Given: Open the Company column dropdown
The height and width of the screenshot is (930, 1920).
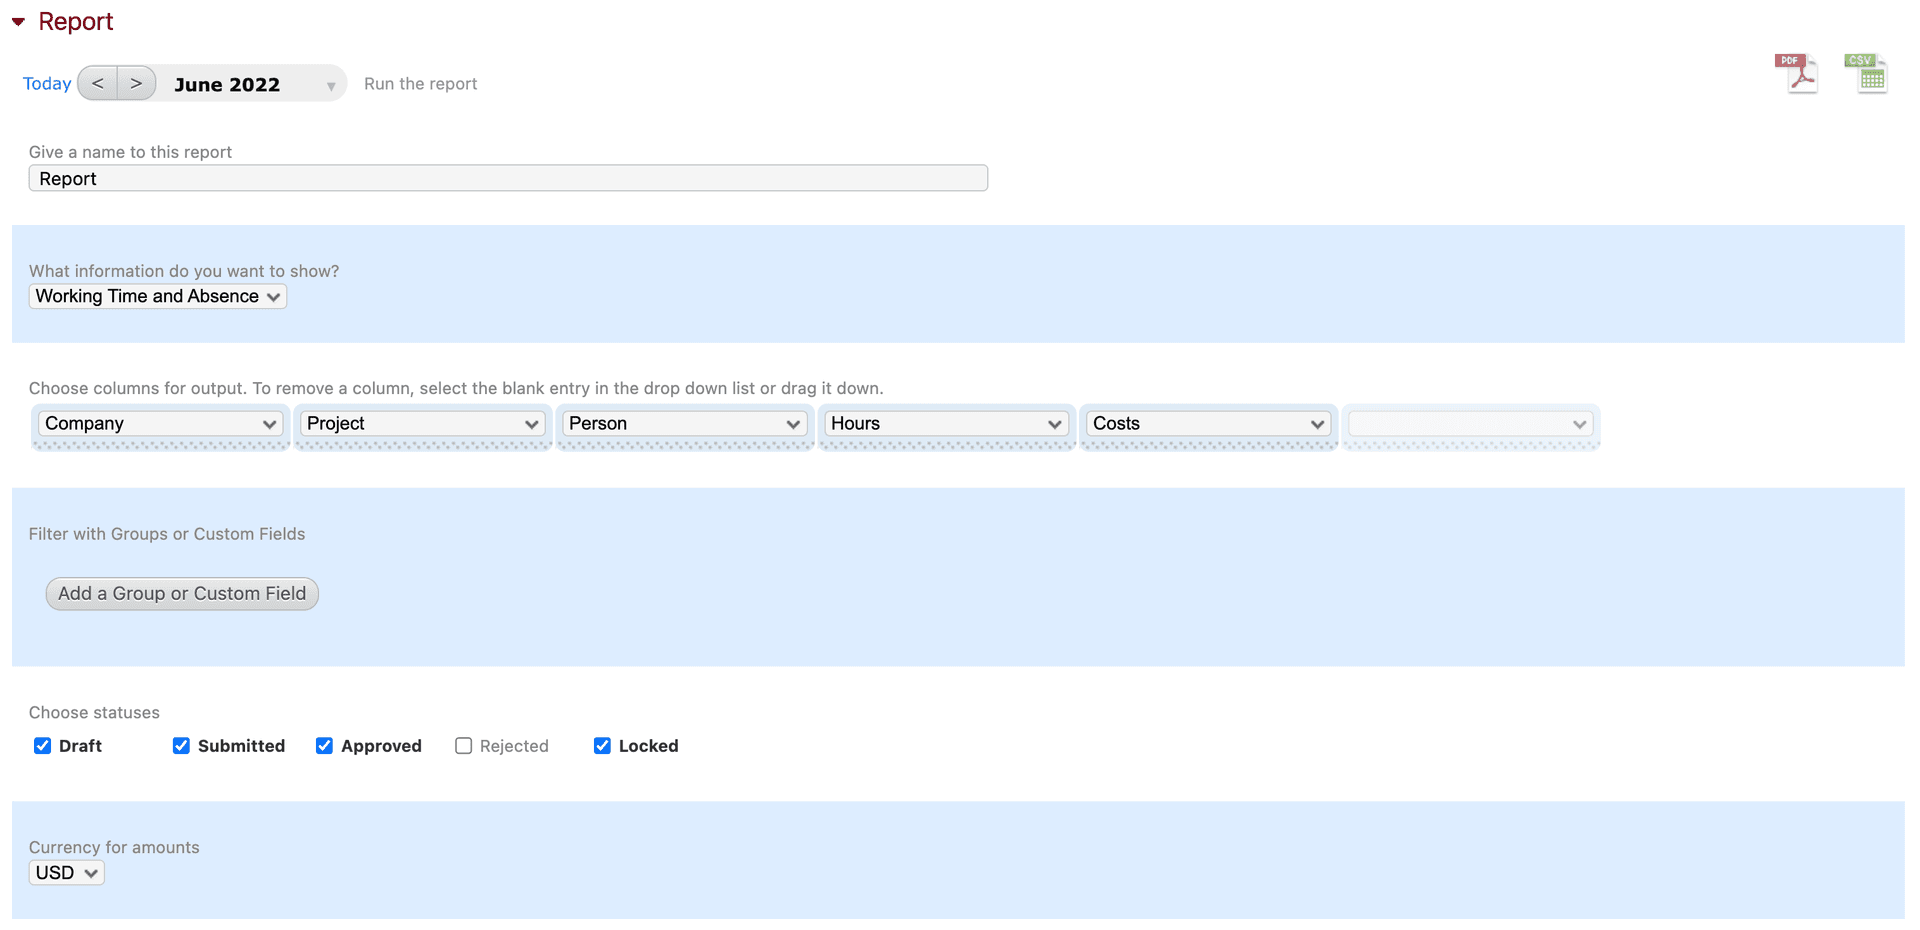Looking at the screenshot, I should pyautogui.click(x=160, y=424).
